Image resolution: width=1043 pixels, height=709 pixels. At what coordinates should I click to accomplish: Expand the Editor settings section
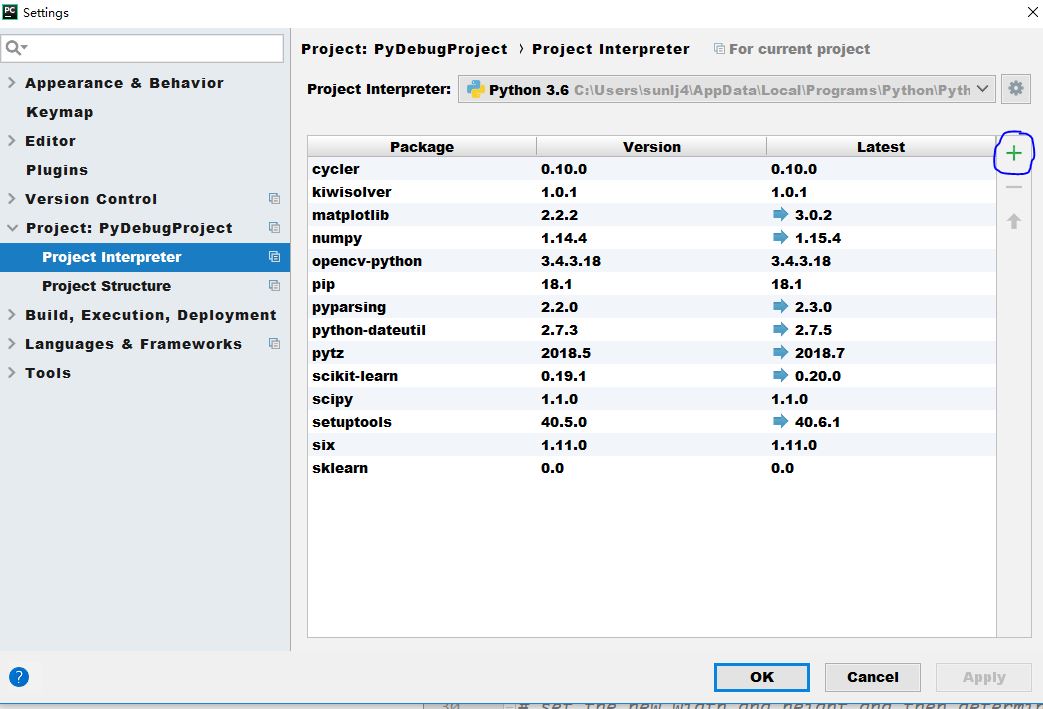click(11, 140)
